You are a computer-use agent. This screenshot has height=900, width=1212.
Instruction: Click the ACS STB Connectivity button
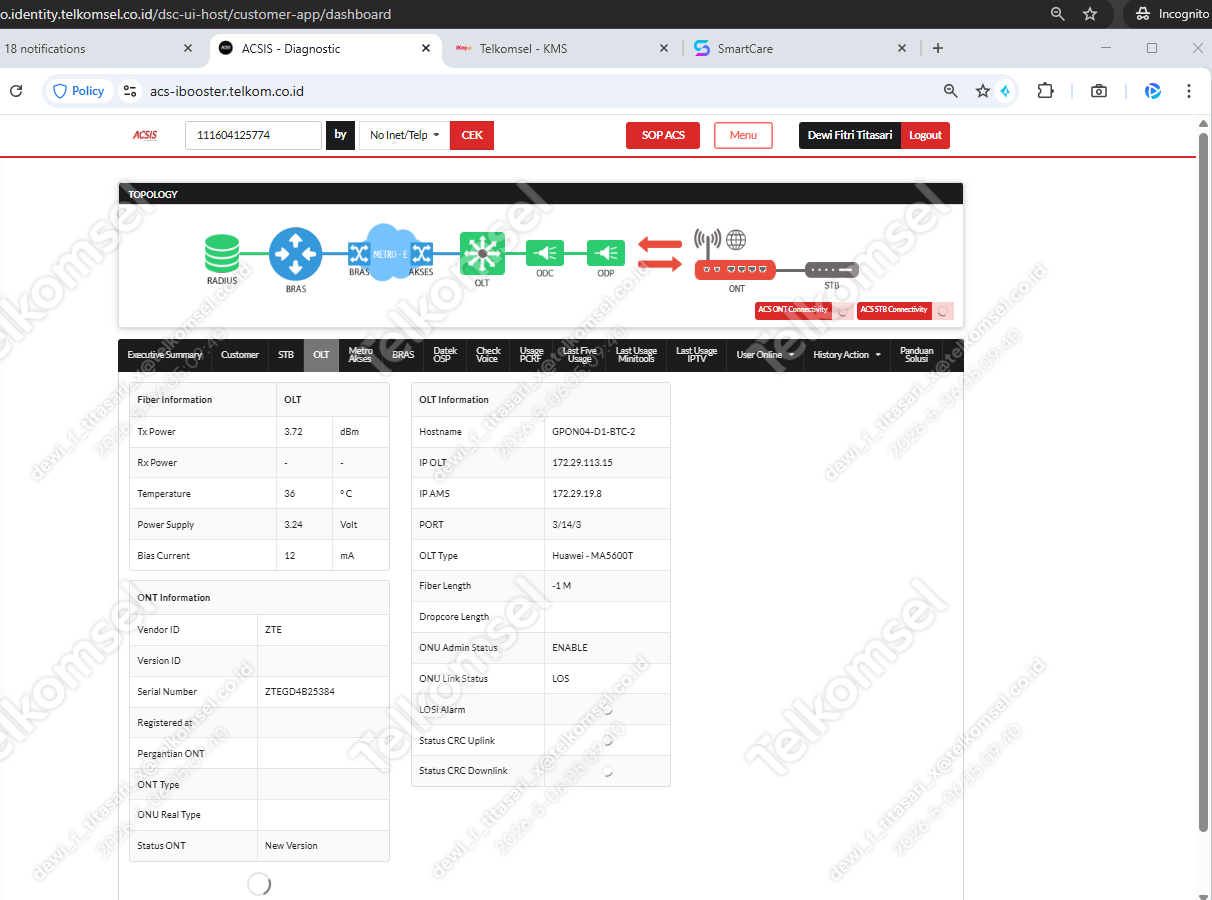pos(894,310)
